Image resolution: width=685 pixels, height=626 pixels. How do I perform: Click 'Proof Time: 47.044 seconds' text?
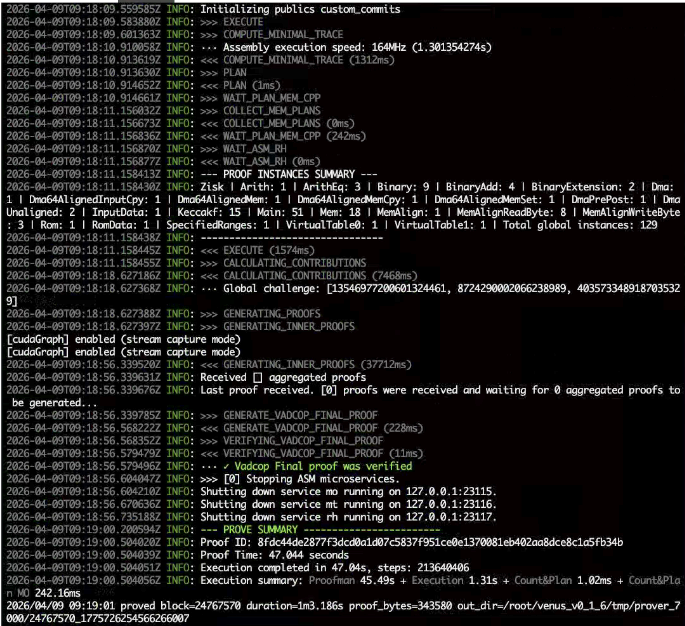(x=274, y=554)
